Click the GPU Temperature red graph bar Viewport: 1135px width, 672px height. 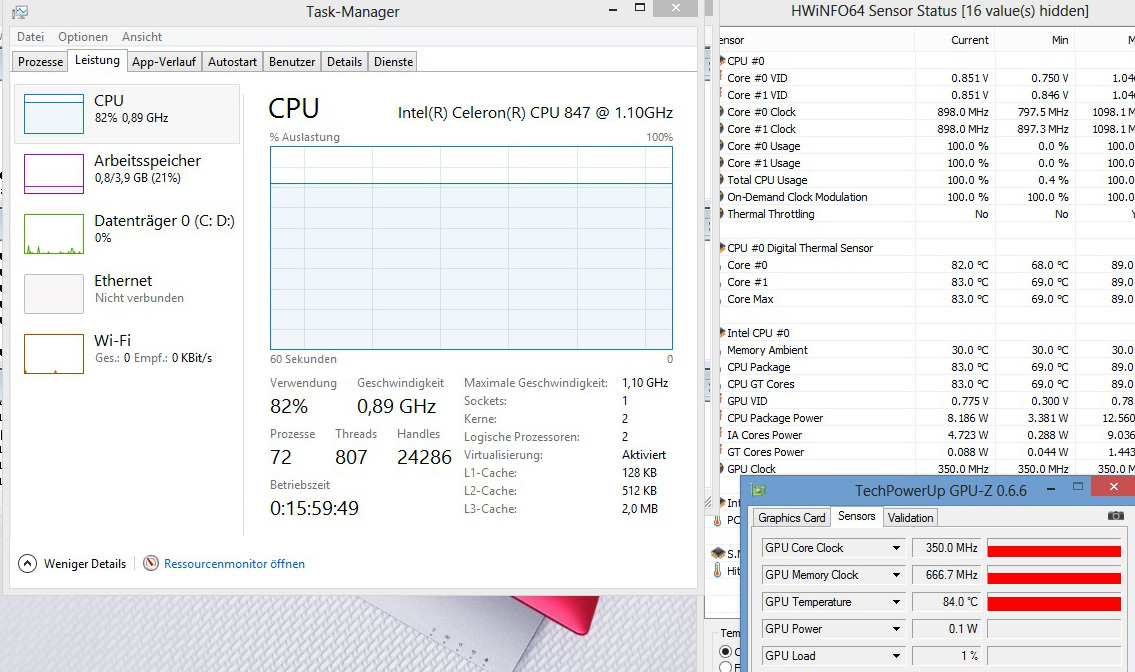click(x=1054, y=604)
